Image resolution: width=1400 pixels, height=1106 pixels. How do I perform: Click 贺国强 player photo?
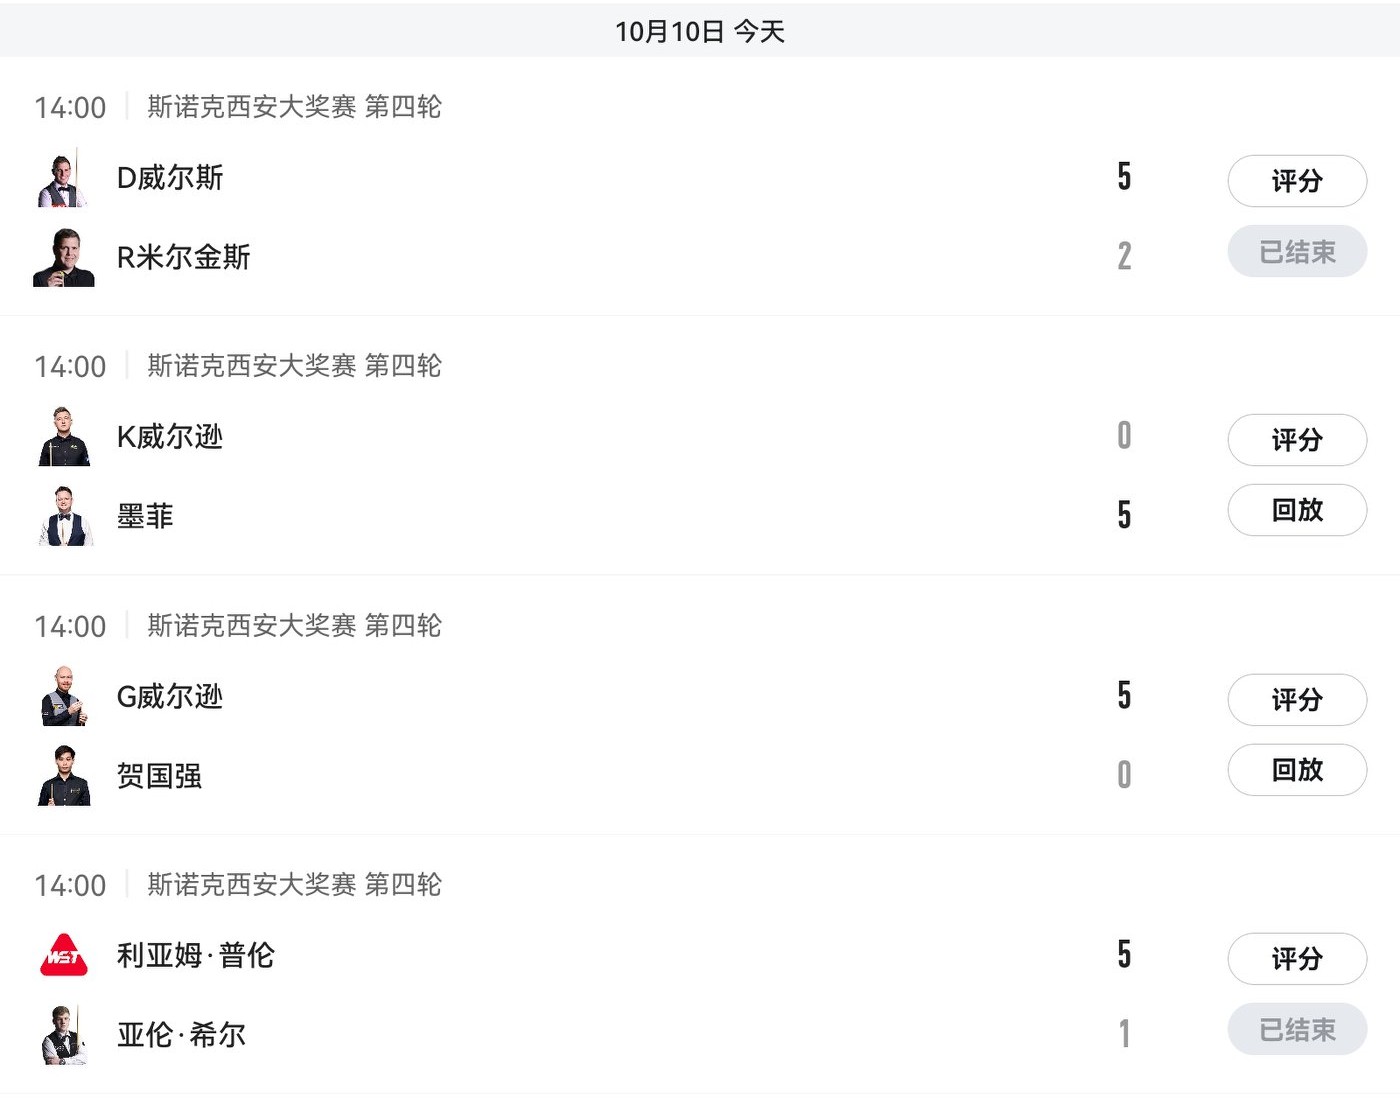coord(64,776)
